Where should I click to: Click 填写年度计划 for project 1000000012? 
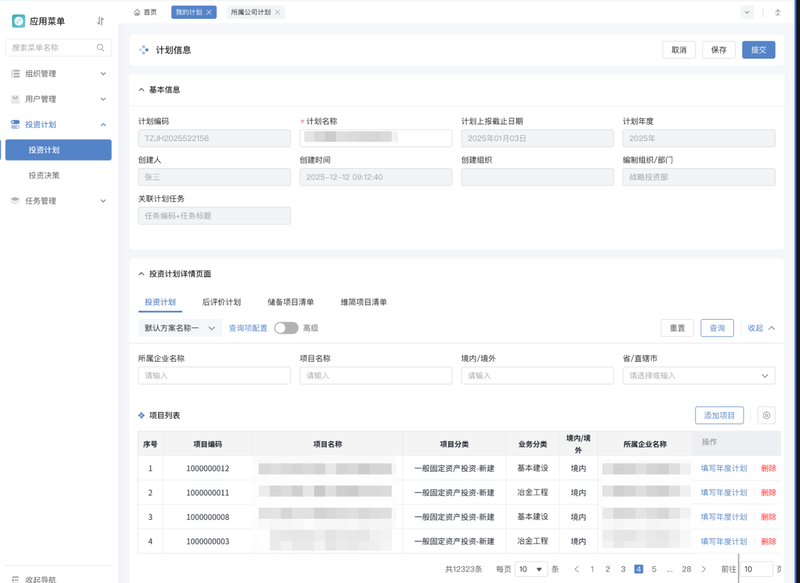coord(724,468)
